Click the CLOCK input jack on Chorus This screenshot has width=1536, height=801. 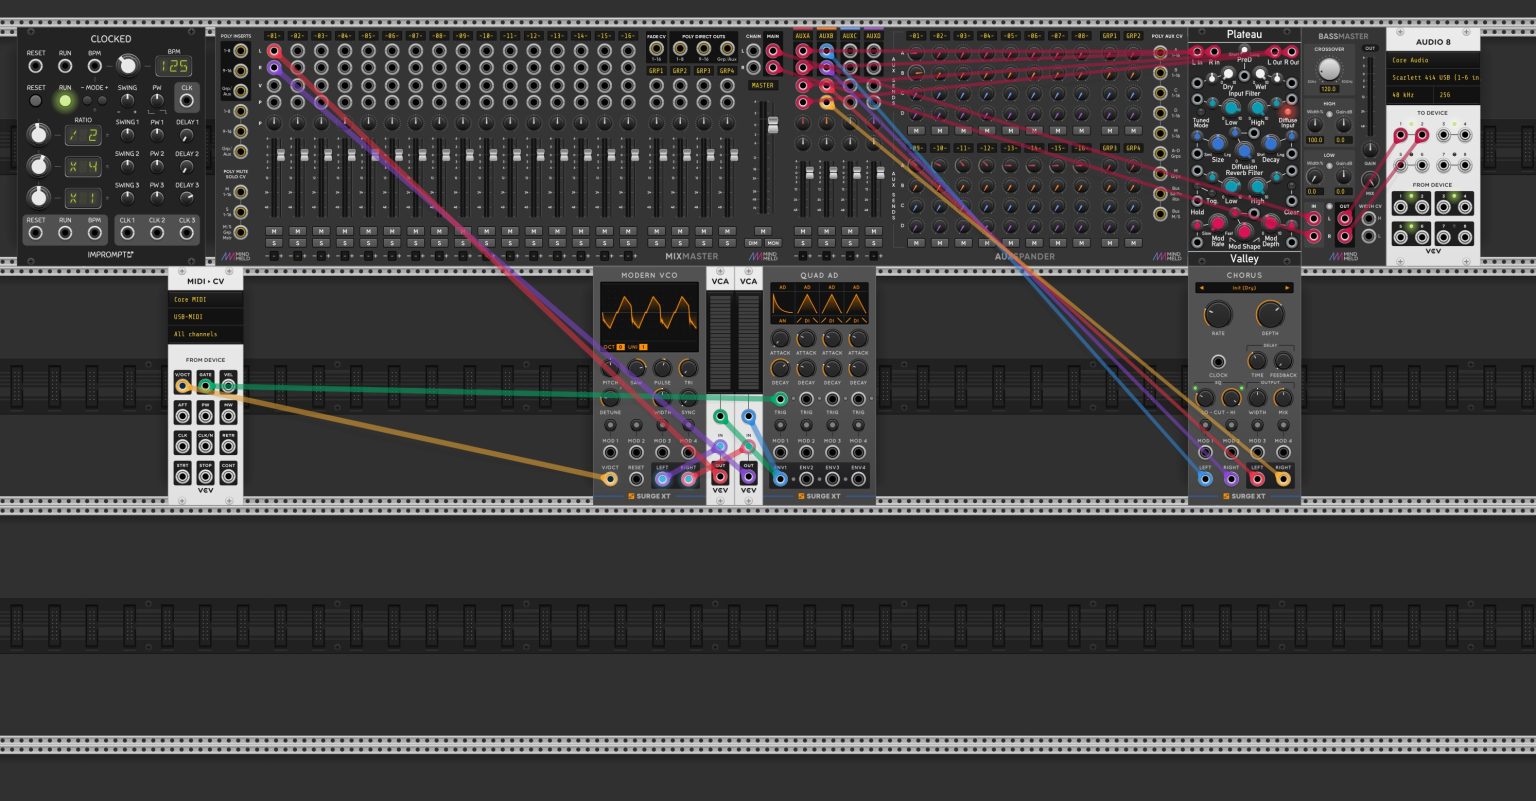coord(1218,361)
